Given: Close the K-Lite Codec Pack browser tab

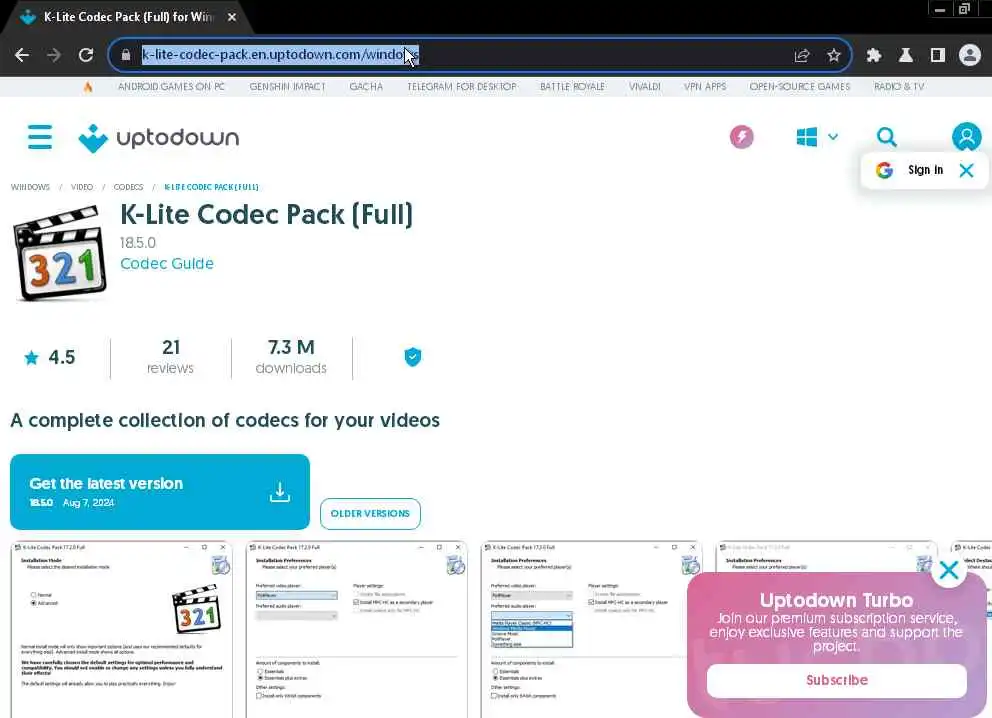Looking at the screenshot, I should click(x=232, y=17).
